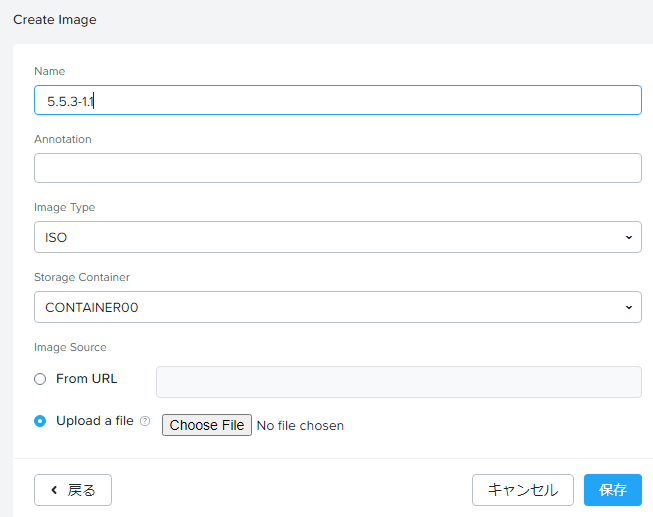Screen dimensions: 653x517
Task: Click the 'Upload a file' label text
Action: 94,421
